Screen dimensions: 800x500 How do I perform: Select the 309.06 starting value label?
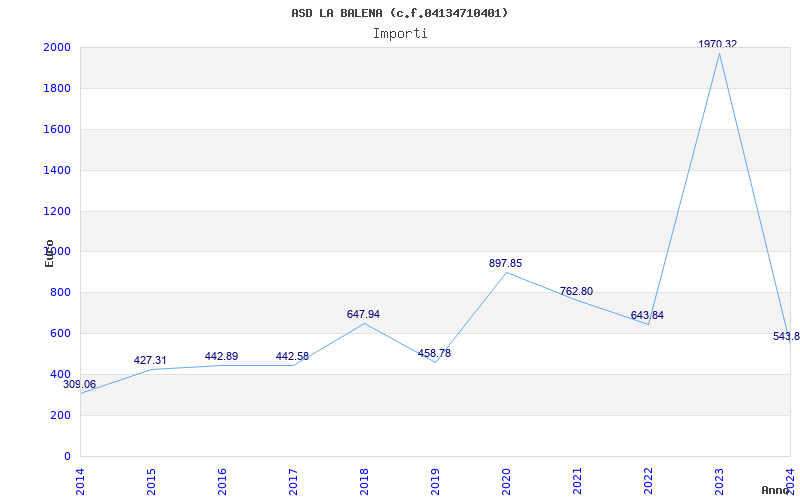[x=80, y=385]
